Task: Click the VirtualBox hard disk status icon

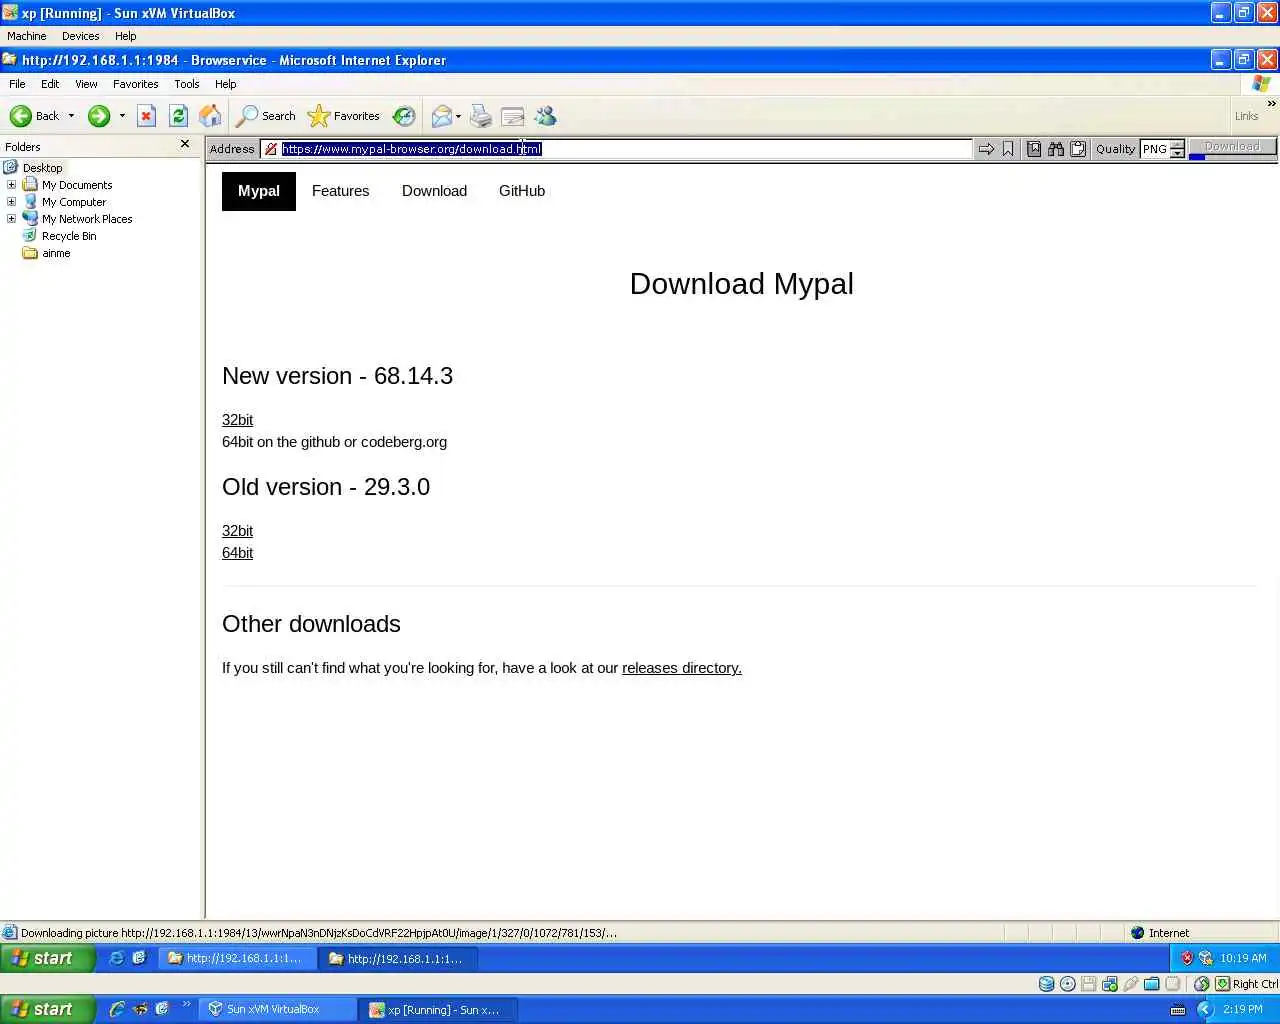Action: 1046,984
